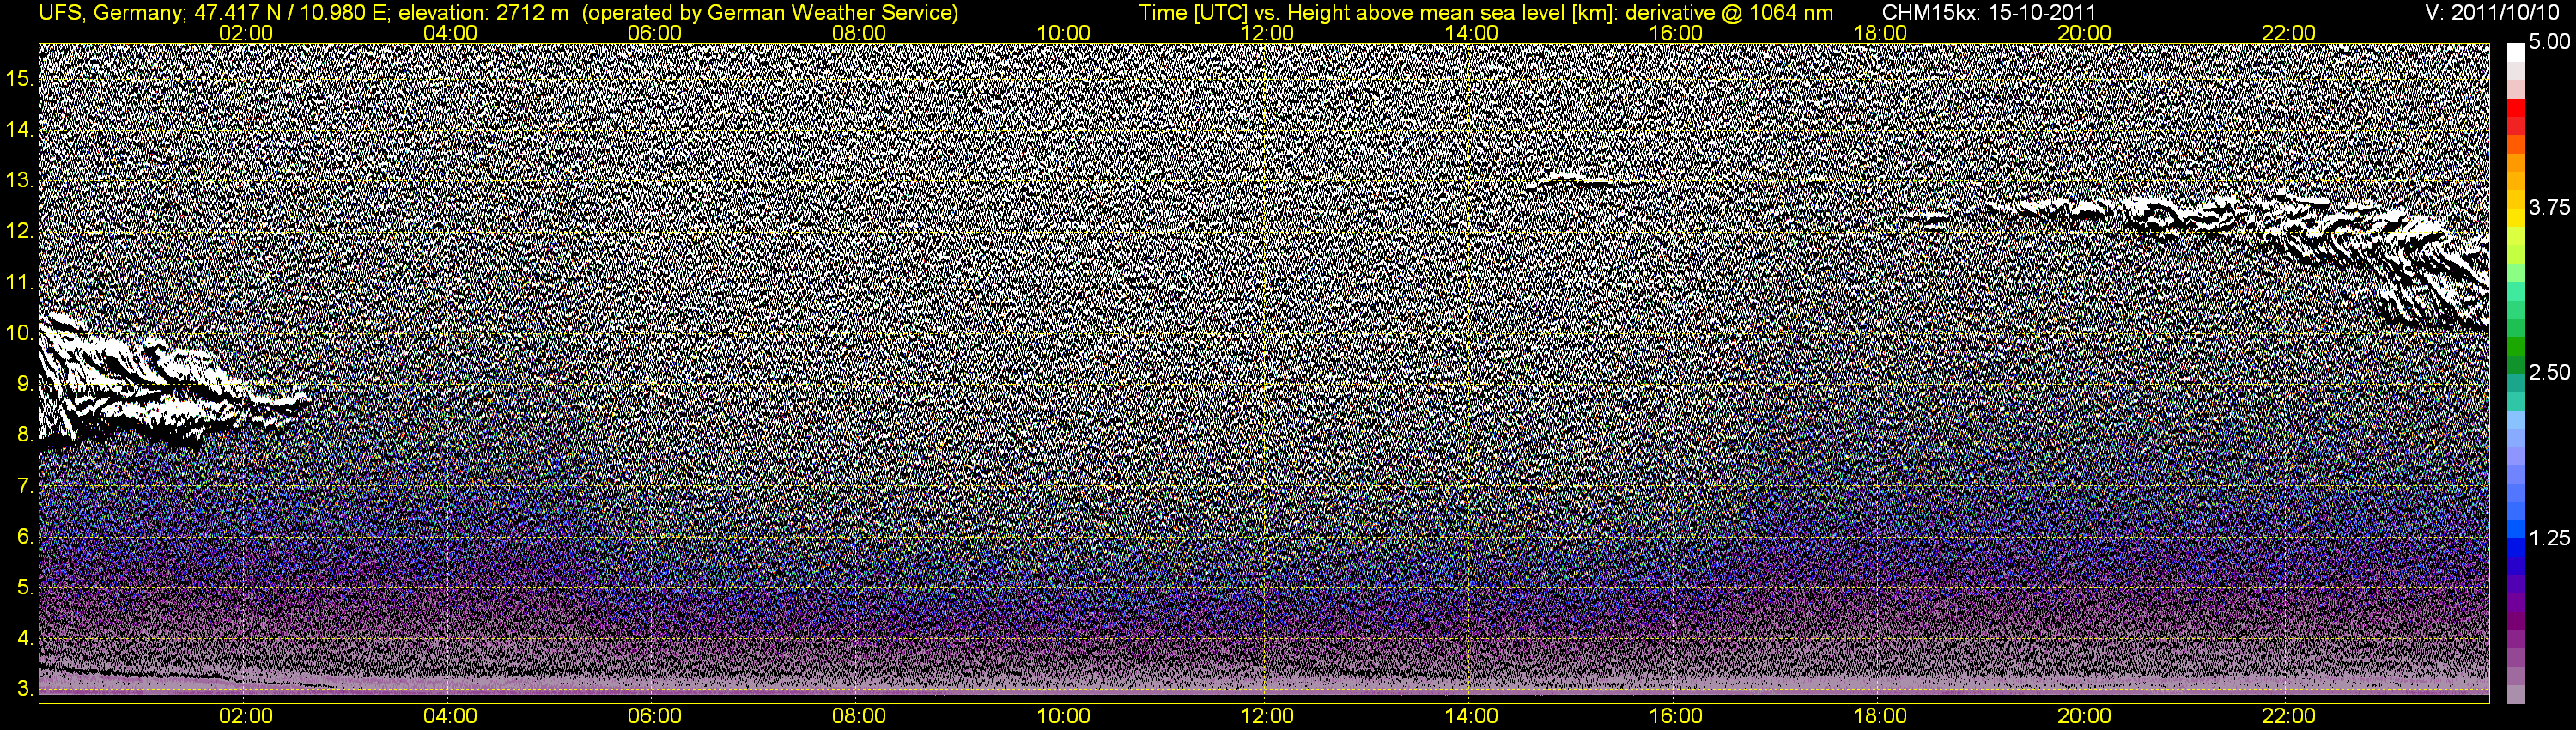Click colorbar value 2.50
Viewport: 2576px width, 730px height.
click(x=2549, y=373)
